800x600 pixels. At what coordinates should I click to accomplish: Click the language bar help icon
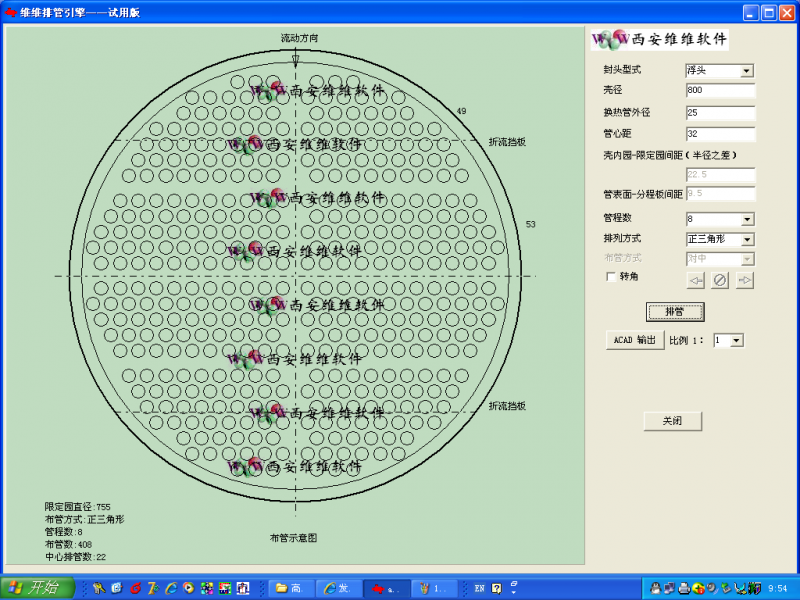point(496,588)
